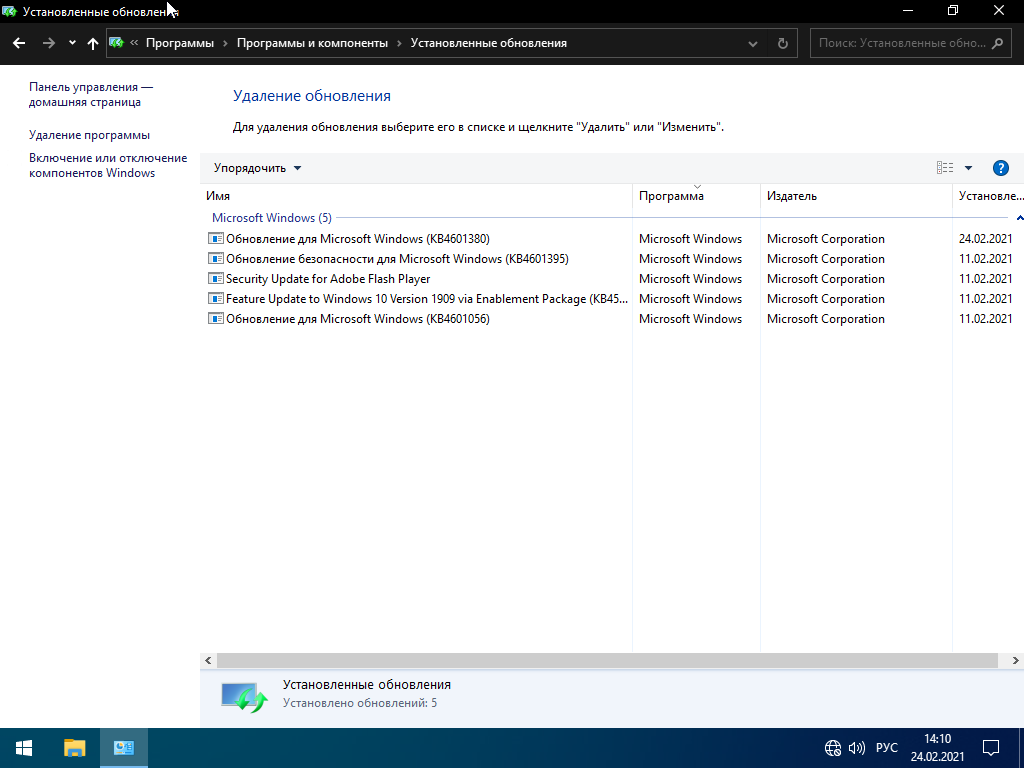
Task: Open Удаление программы link
Action: 89,135
